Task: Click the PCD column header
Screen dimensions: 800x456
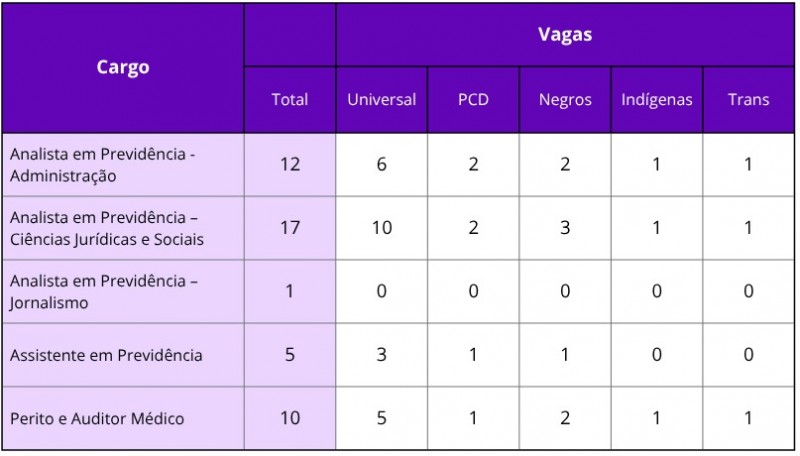Action: point(473,100)
